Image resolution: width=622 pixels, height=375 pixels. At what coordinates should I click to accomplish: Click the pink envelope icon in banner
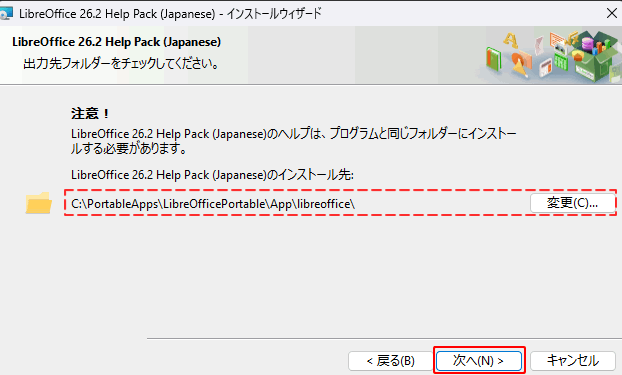[x=539, y=45]
